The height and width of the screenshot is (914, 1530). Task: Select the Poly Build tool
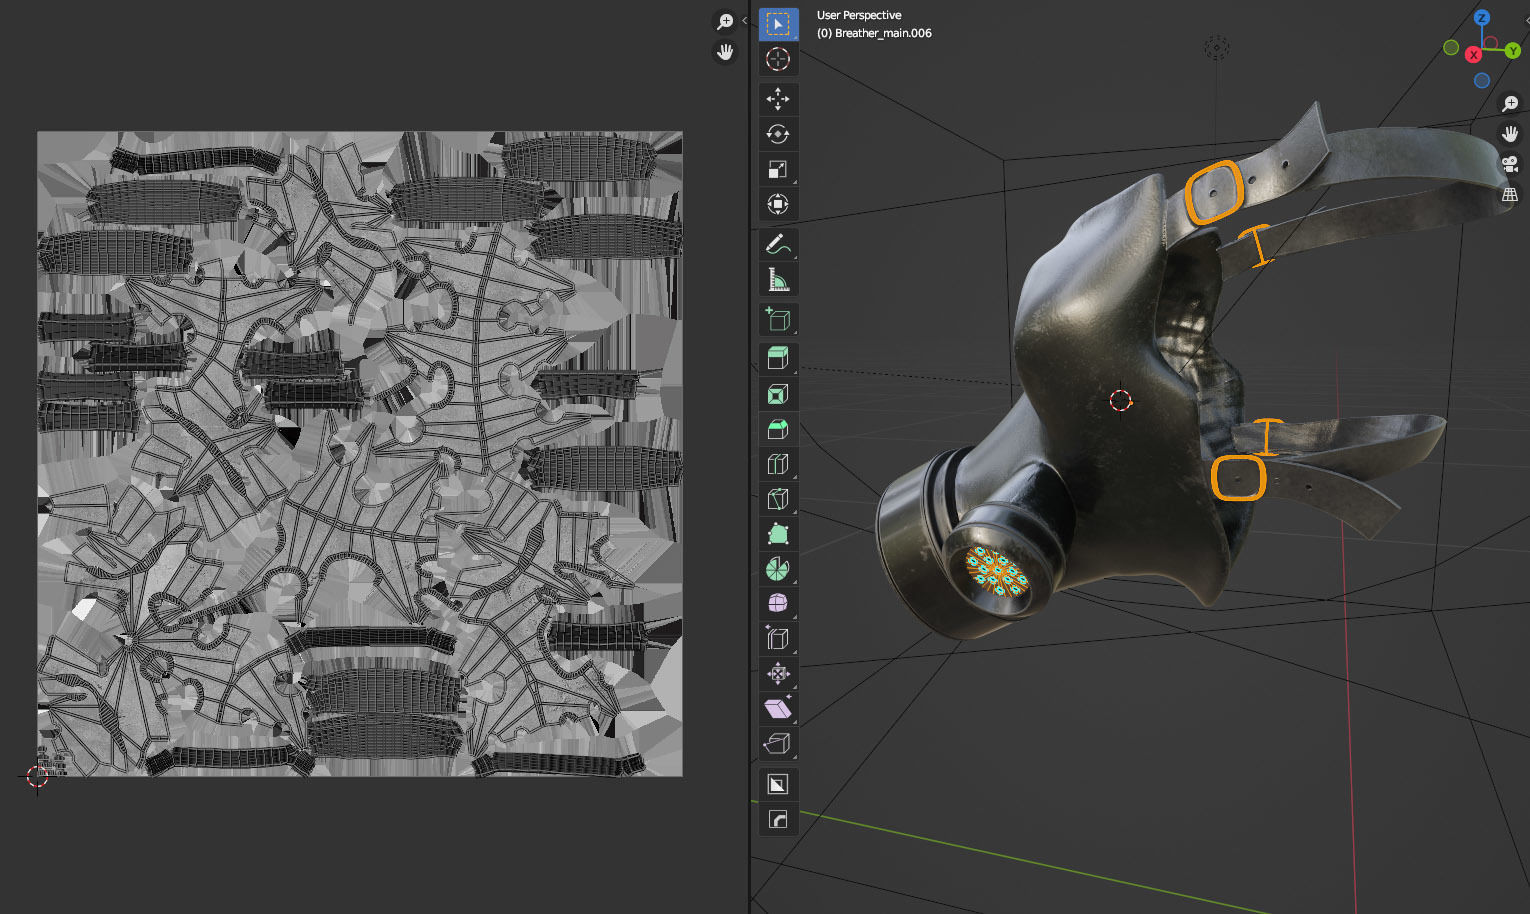(x=778, y=534)
